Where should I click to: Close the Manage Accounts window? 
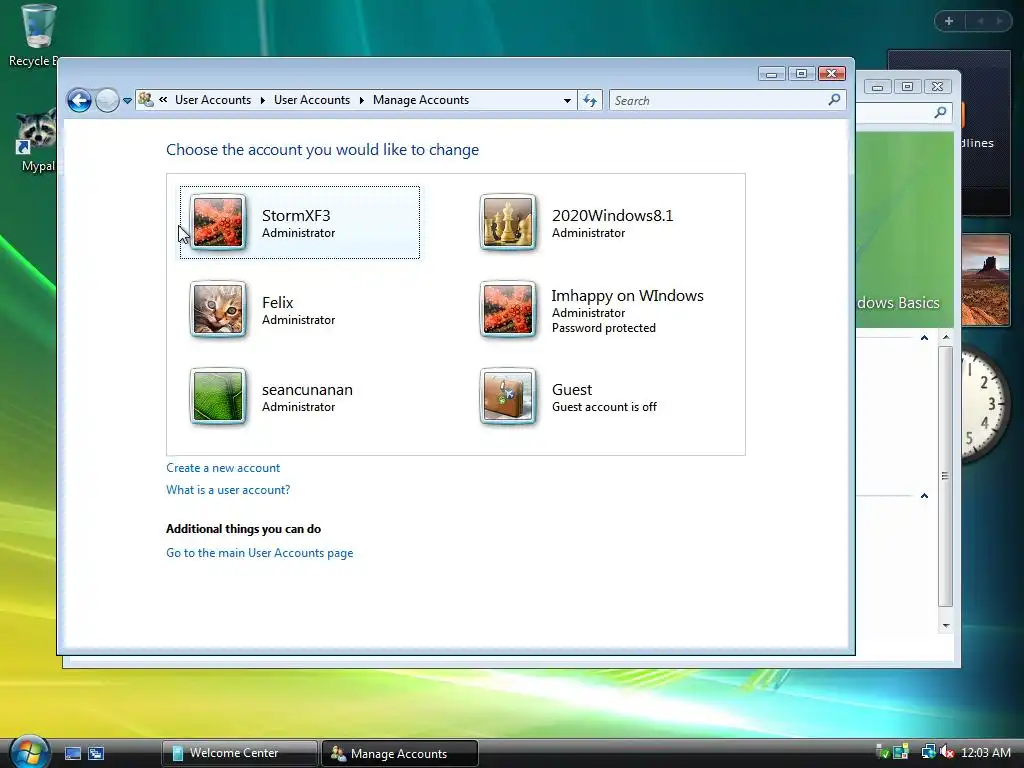[831, 73]
